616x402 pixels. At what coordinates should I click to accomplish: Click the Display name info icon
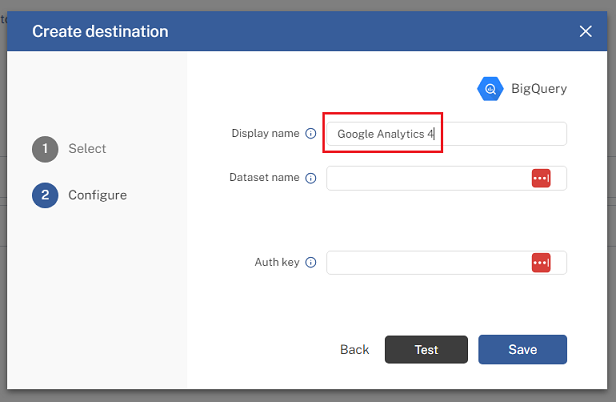tap(311, 134)
